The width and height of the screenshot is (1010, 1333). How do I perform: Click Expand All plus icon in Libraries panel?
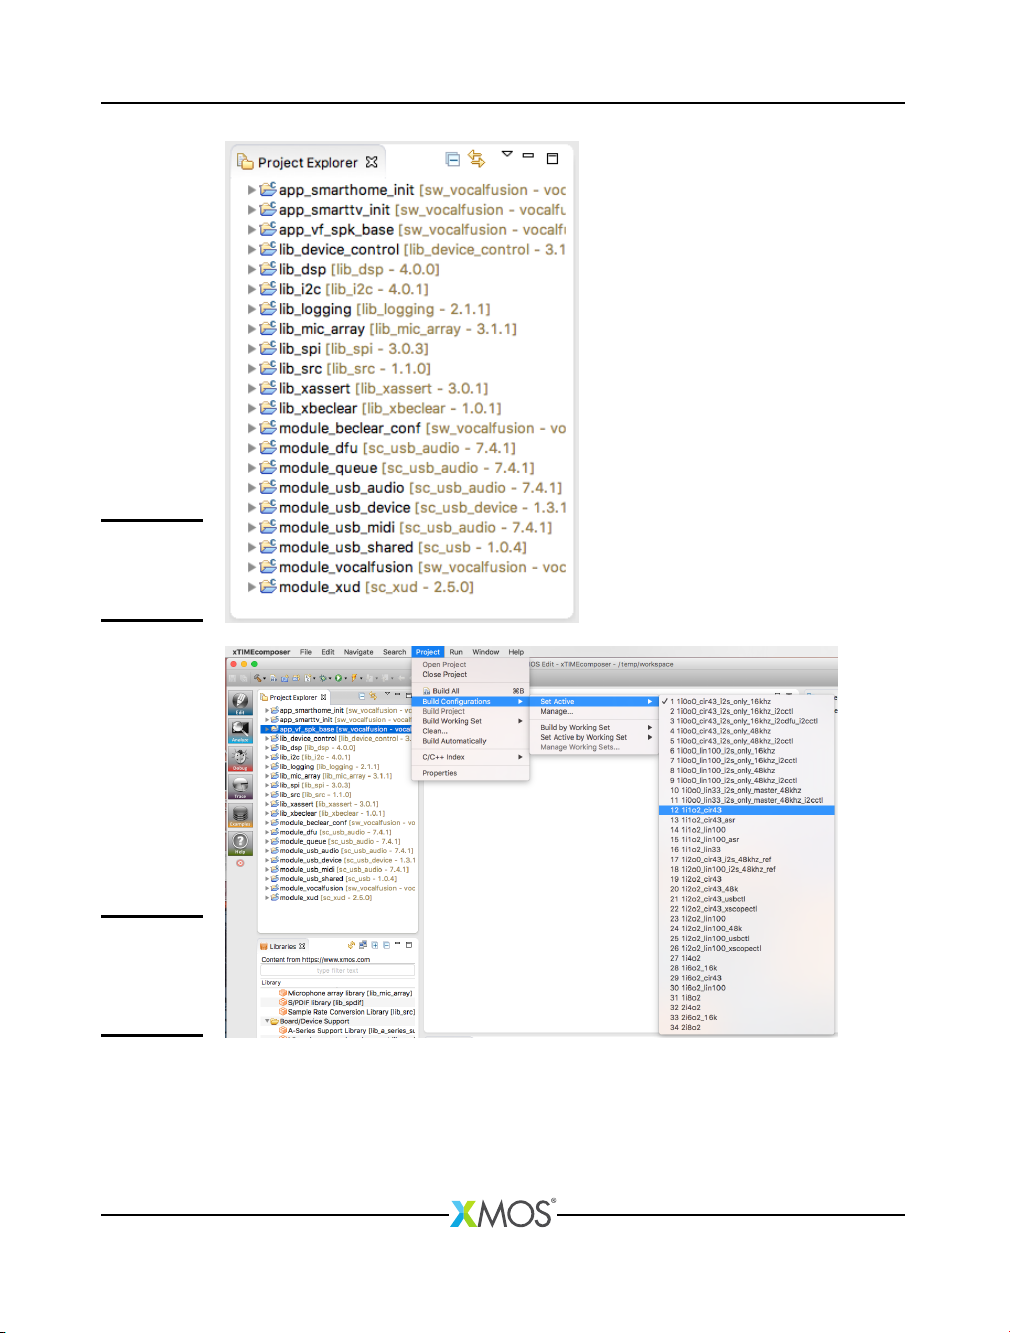pos(375,945)
